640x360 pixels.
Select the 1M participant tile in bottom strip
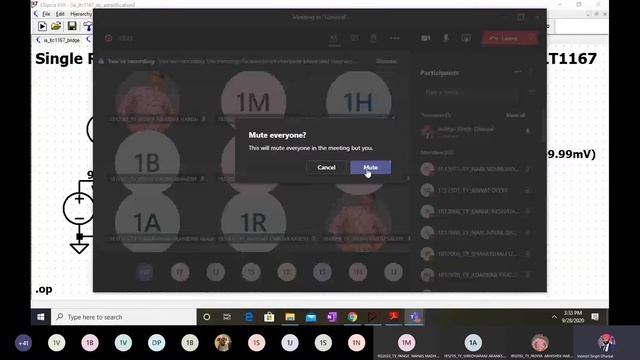407,343
